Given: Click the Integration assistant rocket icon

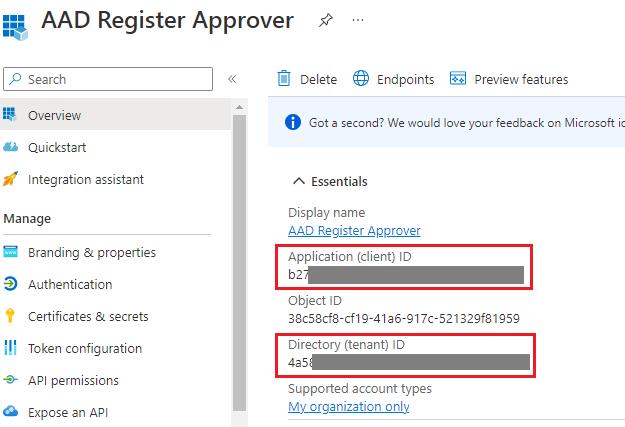Looking at the screenshot, I should (x=11, y=179).
